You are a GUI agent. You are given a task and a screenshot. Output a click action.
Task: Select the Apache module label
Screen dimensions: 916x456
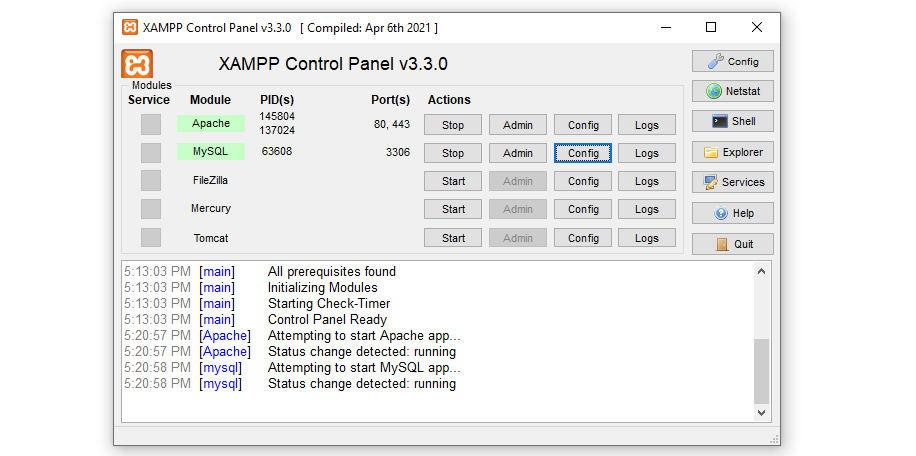pos(211,123)
